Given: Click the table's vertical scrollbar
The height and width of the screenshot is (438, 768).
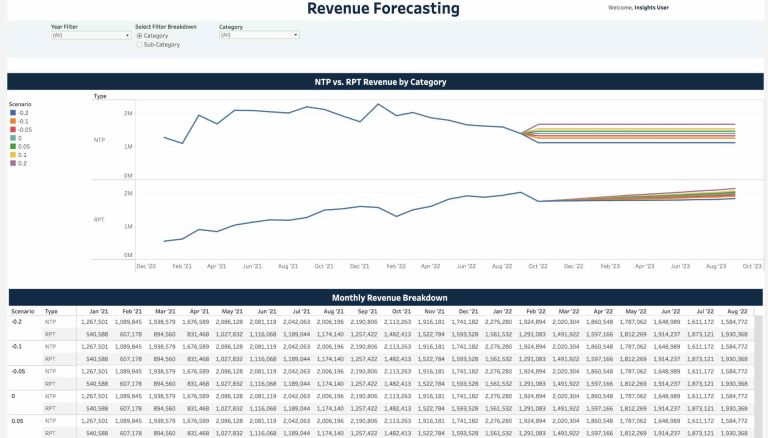Looking at the screenshot, I should click(x=758, y=376).
